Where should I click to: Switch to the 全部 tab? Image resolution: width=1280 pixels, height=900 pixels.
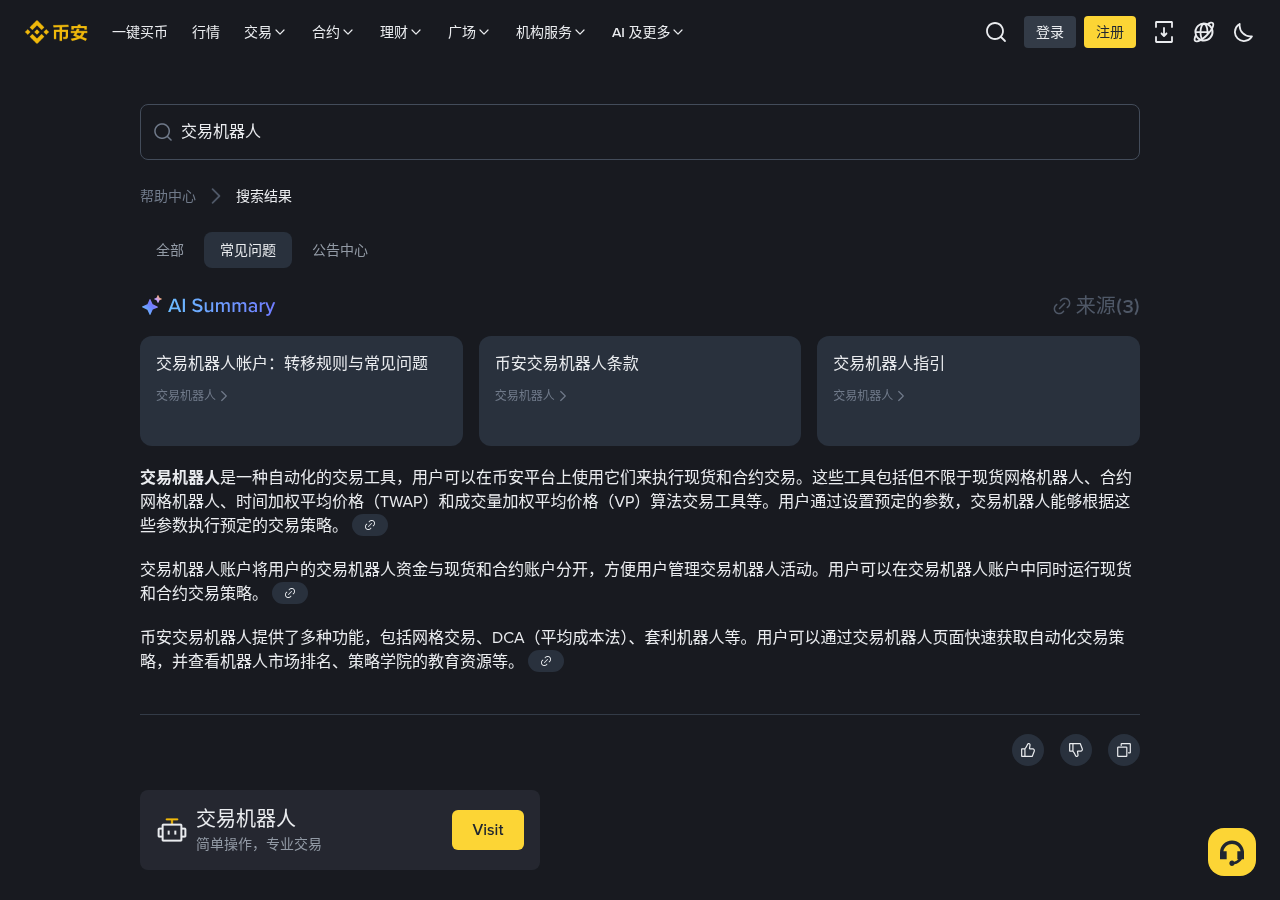point(170,250)
